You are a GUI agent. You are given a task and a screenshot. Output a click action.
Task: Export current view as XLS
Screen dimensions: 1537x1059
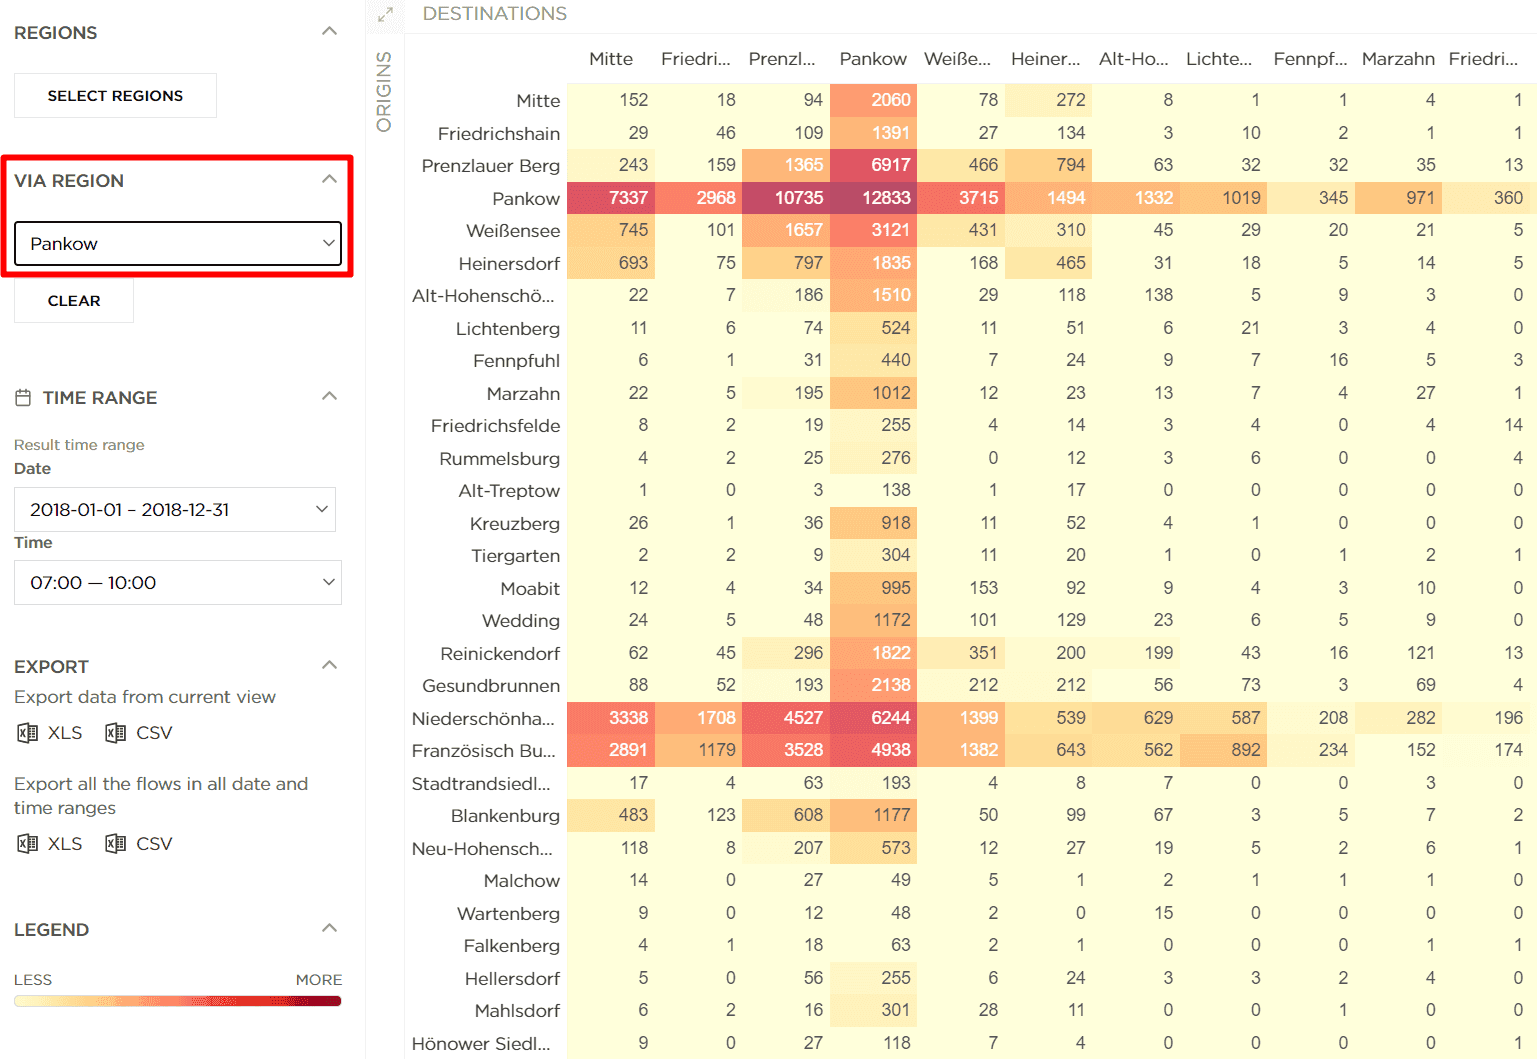[50, 733]
